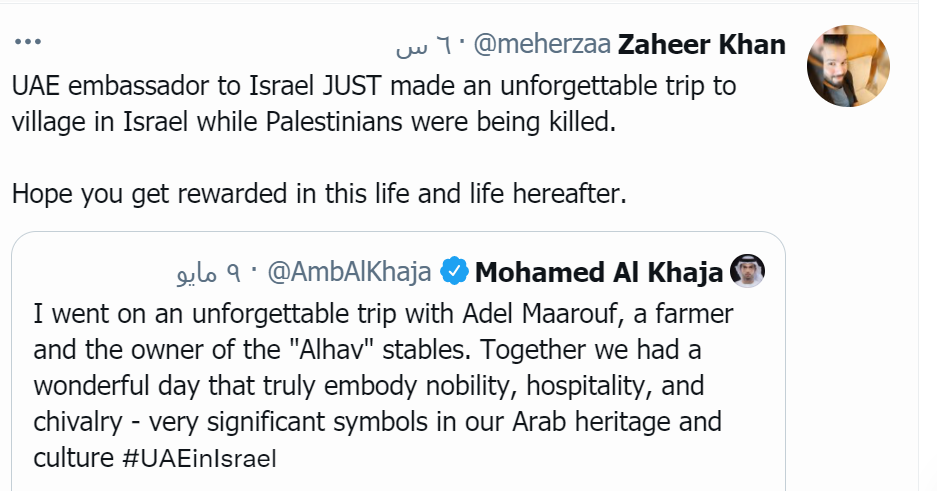Click the blue verified badge
Screen dimensions: 937x491
coord(455,271)
